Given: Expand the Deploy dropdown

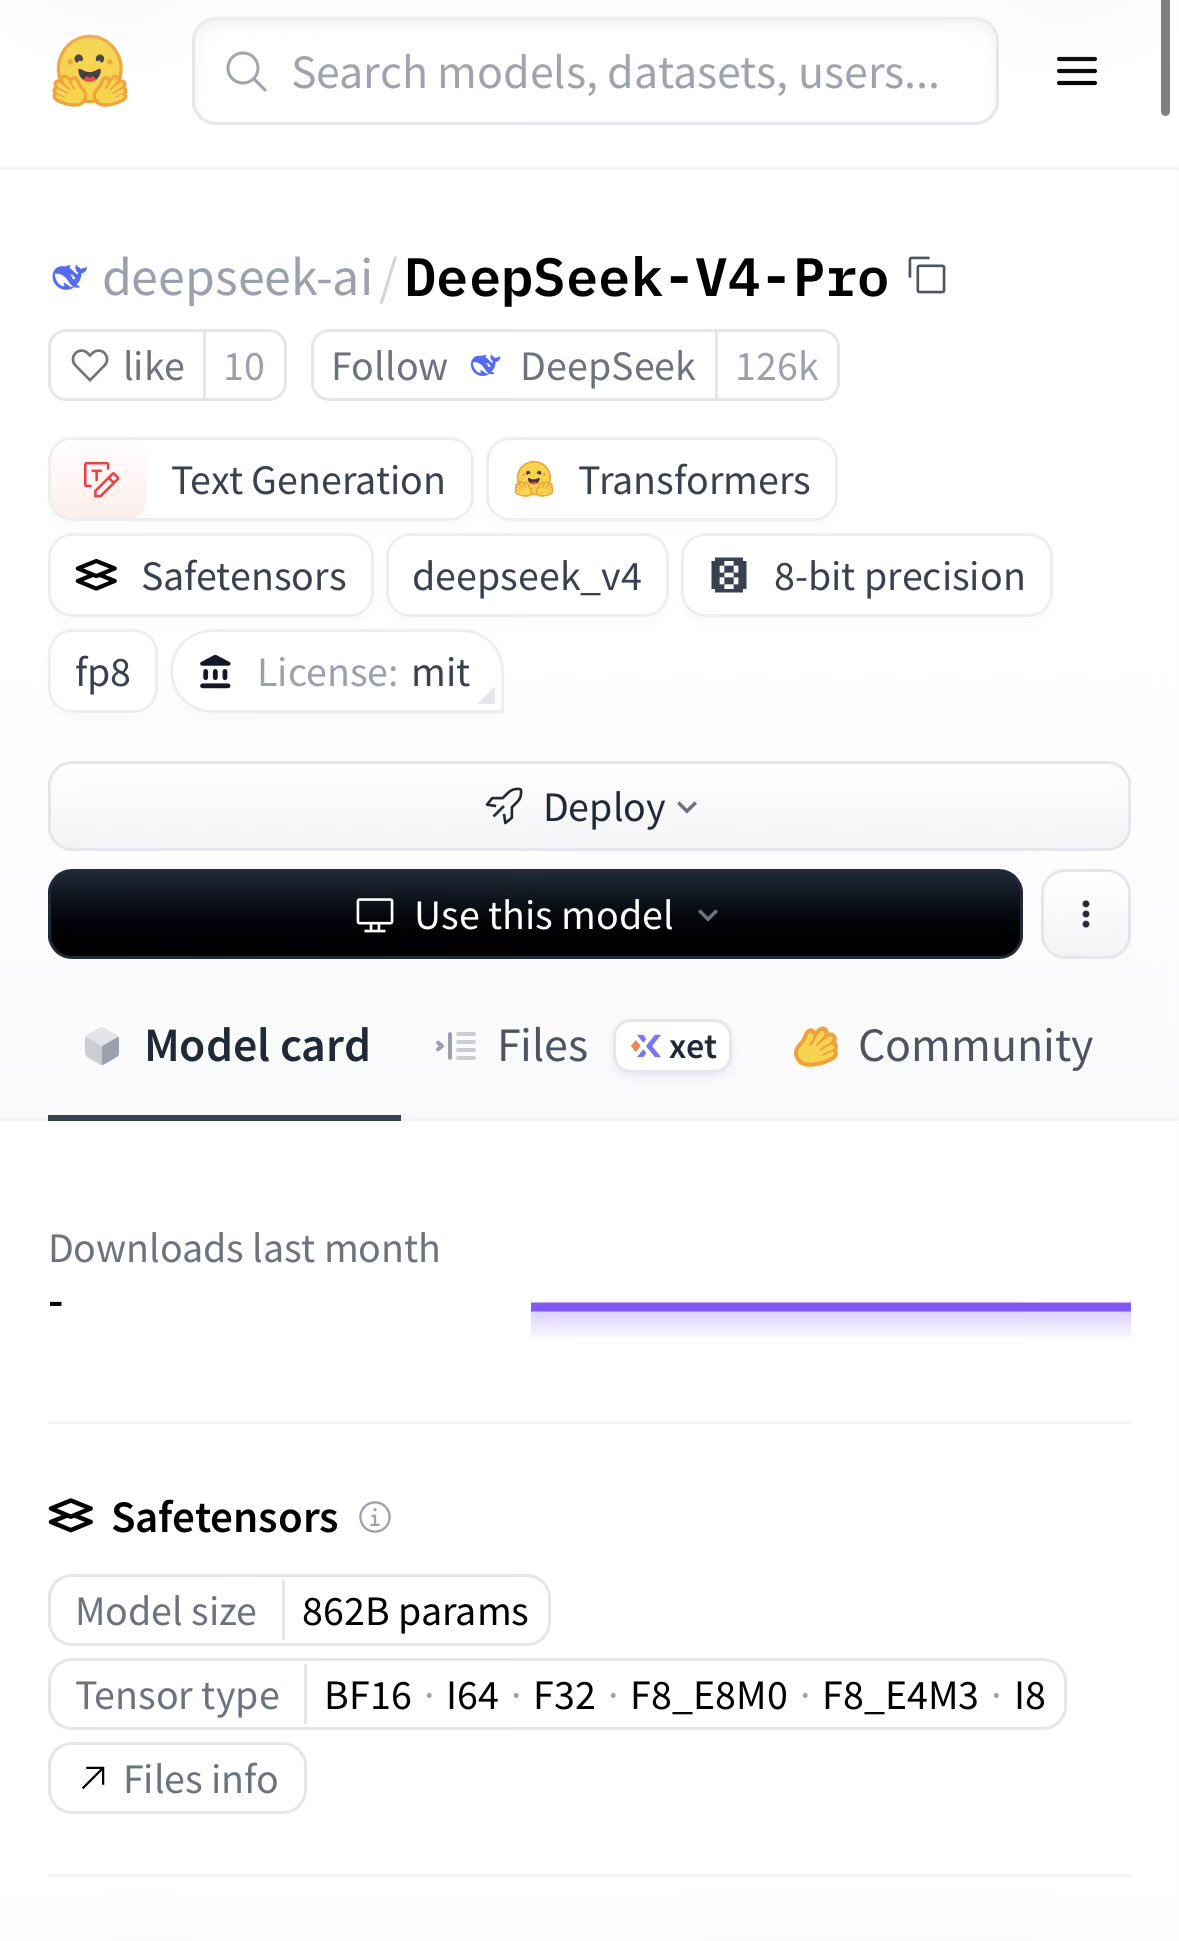Looking at the screenshot, I should pyautogui.click(x=589, y=807).
